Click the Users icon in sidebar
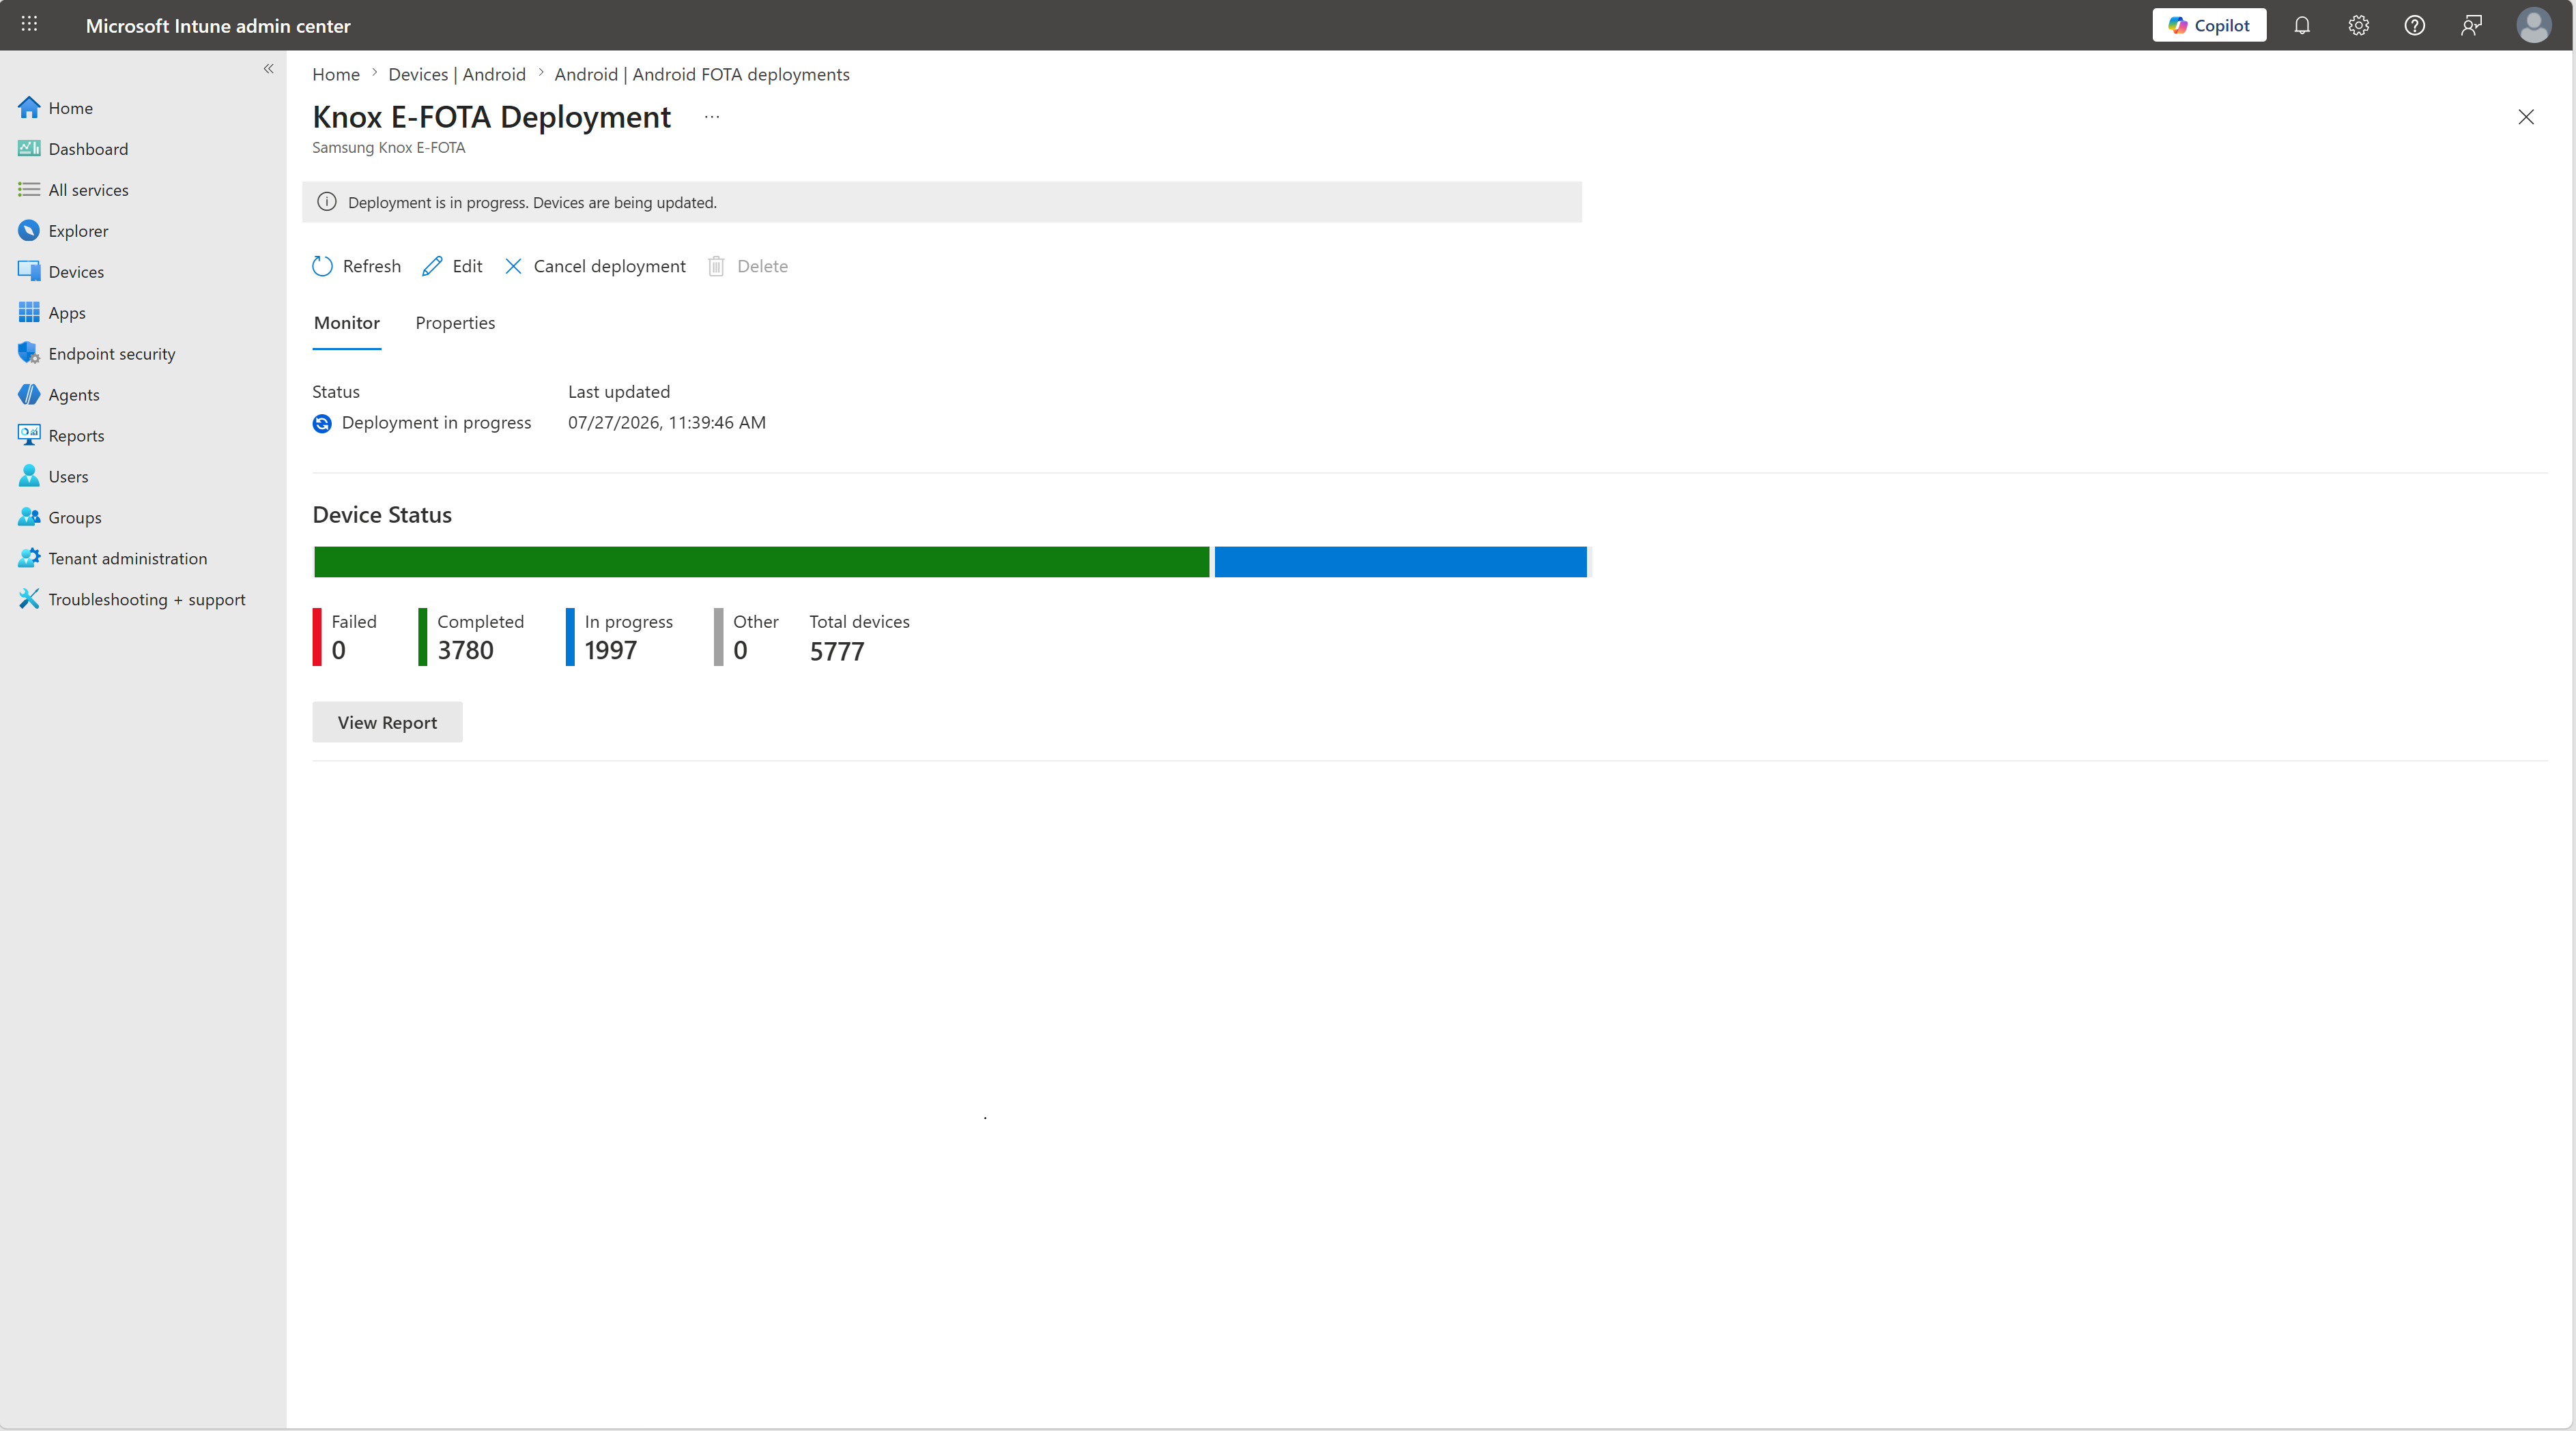The width and height of the screenshot is (2576, 1431). (x=29, y=476)
